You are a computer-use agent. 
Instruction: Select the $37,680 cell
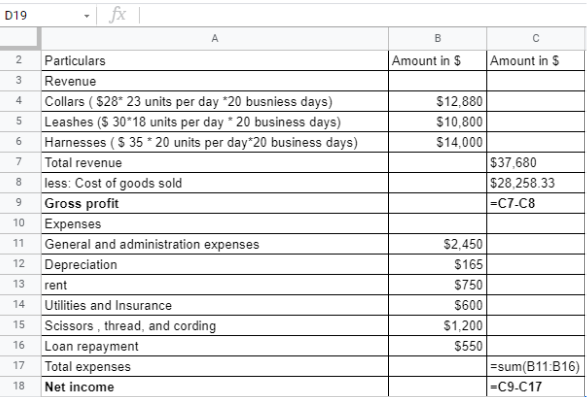click(536, 162)
